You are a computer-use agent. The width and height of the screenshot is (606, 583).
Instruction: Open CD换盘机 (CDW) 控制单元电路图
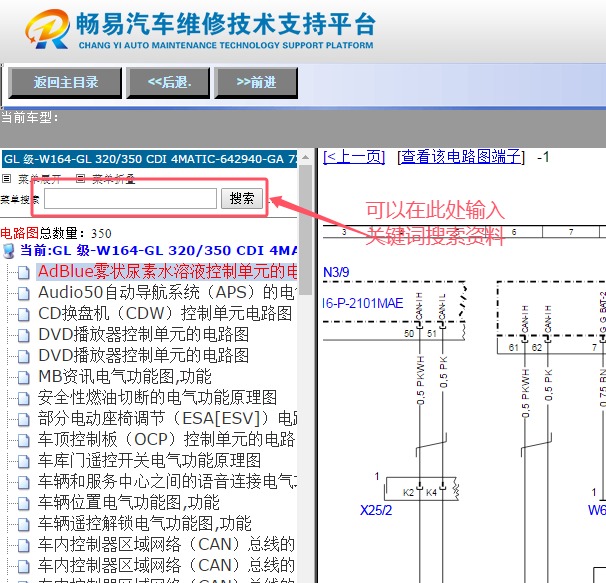pos(165,313)
